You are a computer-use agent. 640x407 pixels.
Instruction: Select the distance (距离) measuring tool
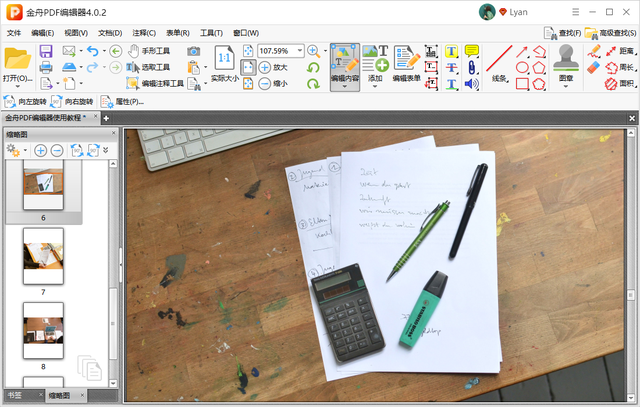tap(620, 51)
